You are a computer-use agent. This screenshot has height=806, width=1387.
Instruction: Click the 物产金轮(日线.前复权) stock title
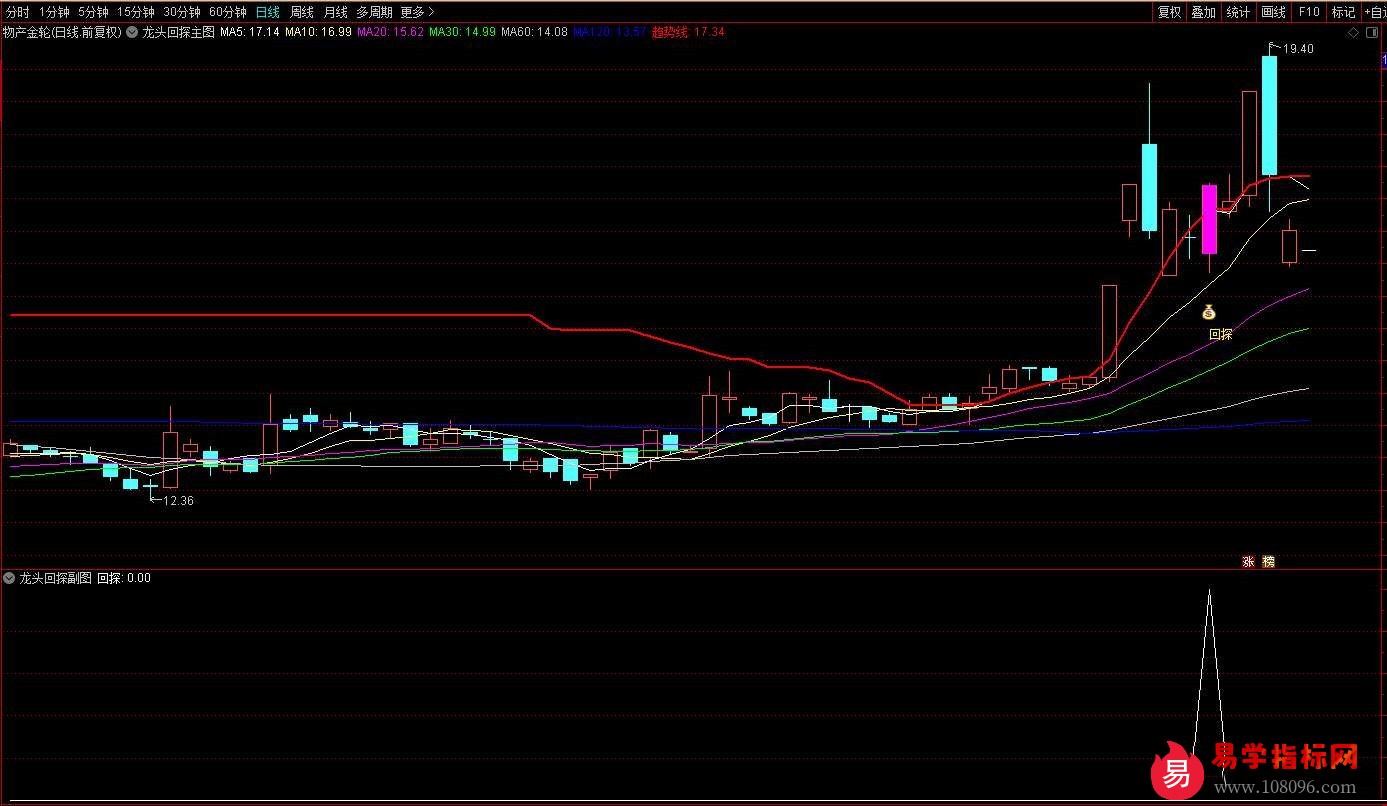62,32
